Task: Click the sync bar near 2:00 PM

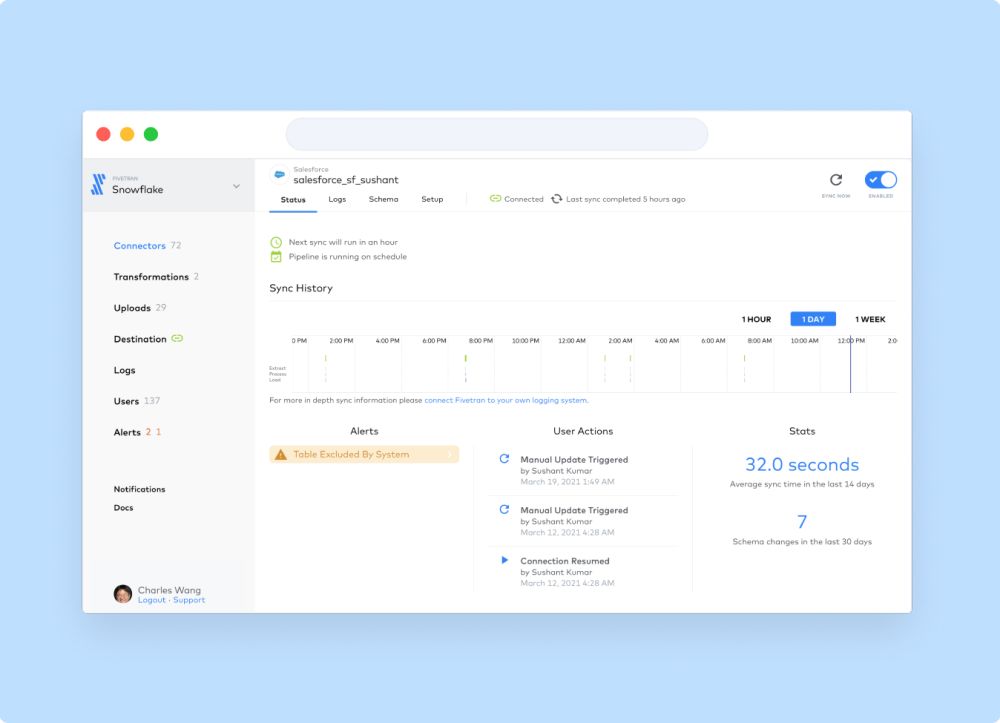Action: pyautogui.click(x=325, y=358)
